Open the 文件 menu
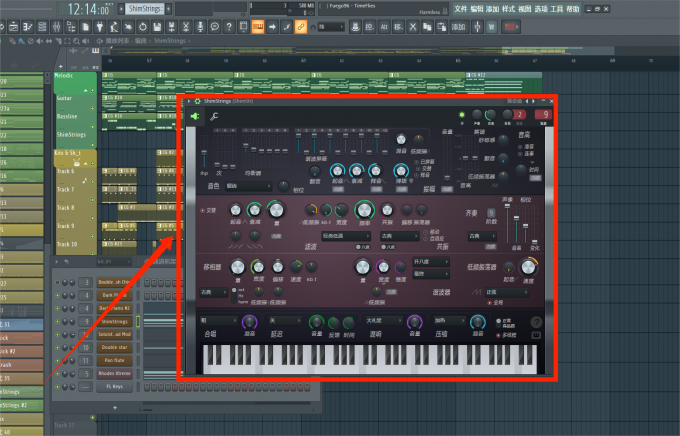The height and width of the screenshot is (436, 680). [x=460, y=9]
